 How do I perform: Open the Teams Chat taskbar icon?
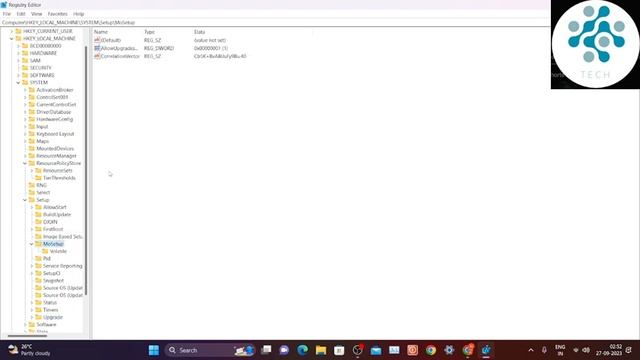click(x=284, y=350)
